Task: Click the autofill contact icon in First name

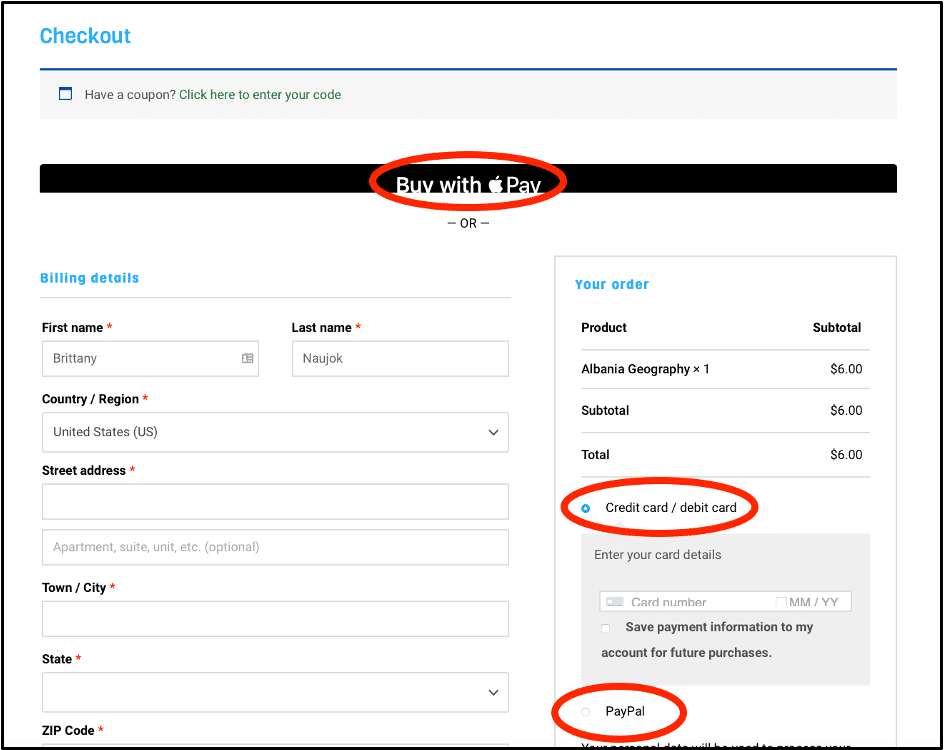Action: (x=247, y=358)
